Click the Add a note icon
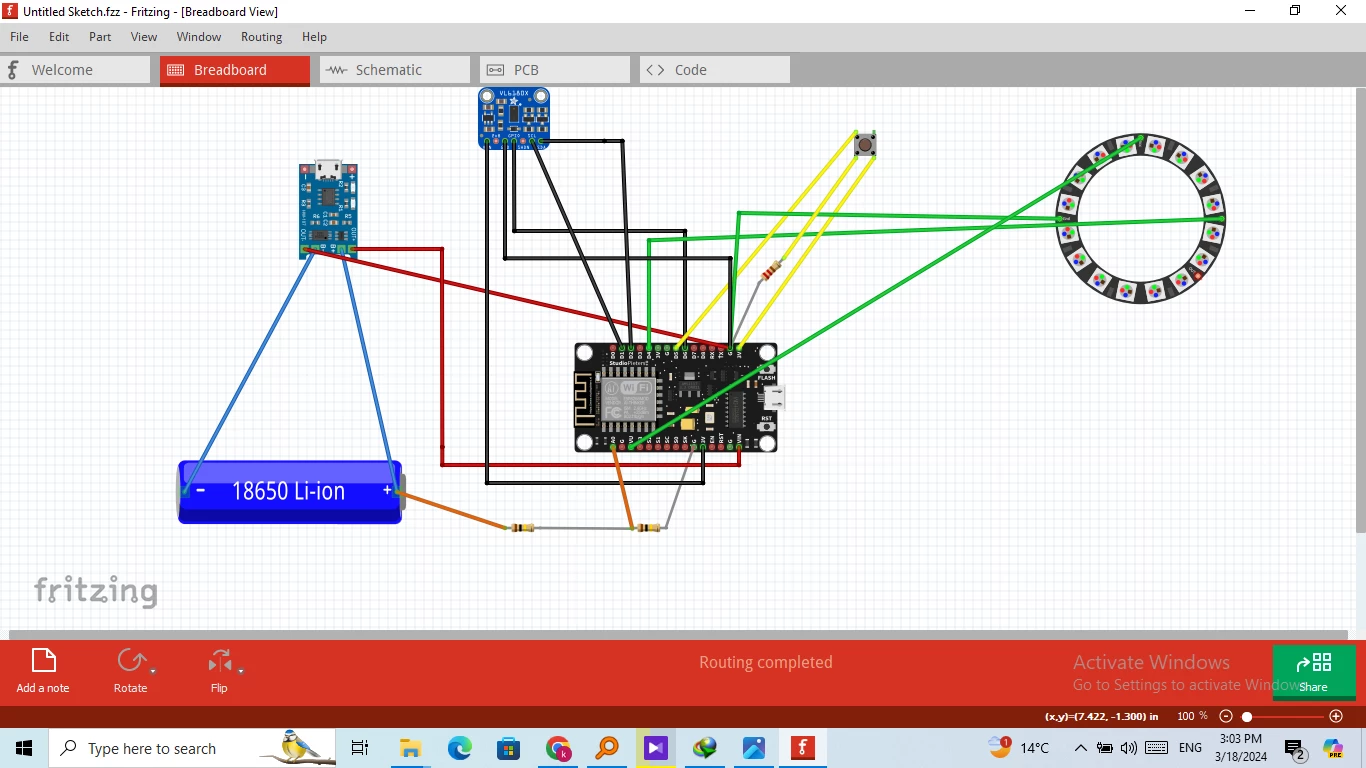 click(x=43, y=661)
